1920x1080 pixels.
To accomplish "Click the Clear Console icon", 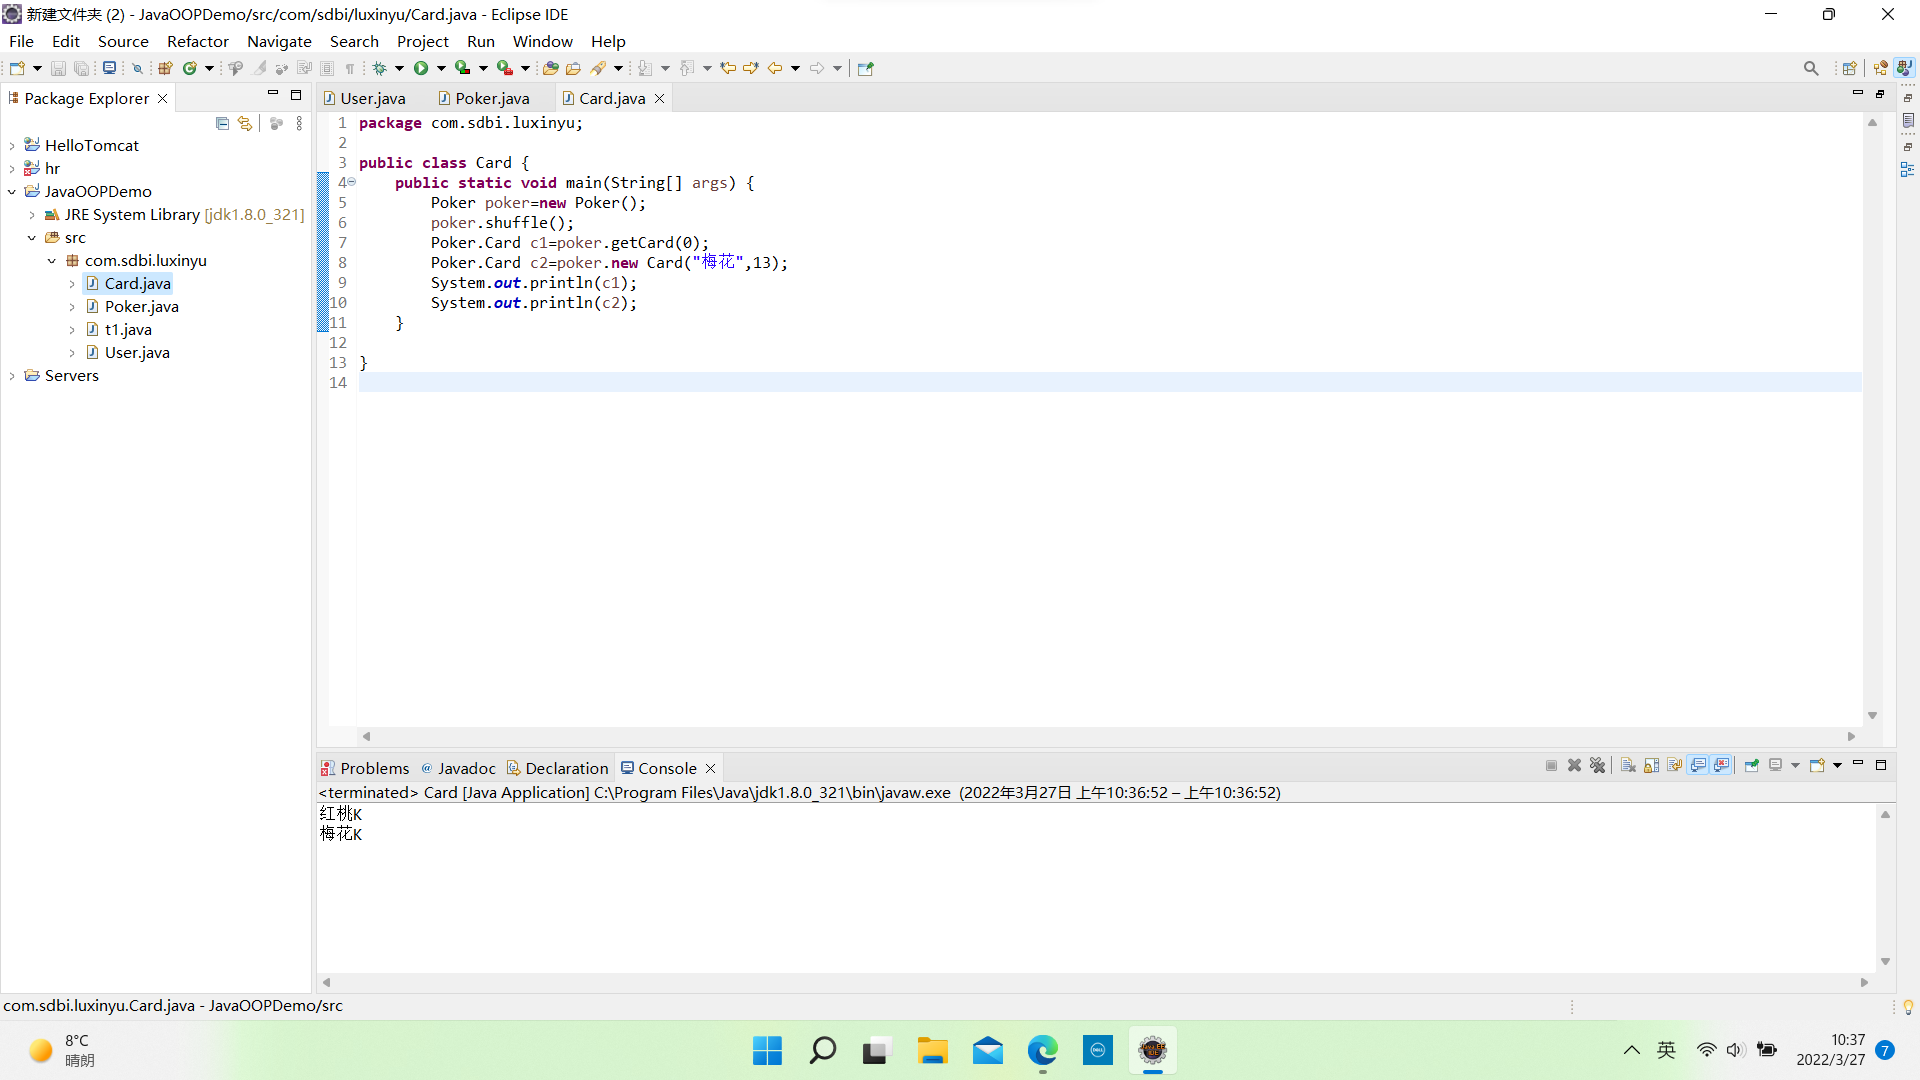I will tap(1628, 766).
